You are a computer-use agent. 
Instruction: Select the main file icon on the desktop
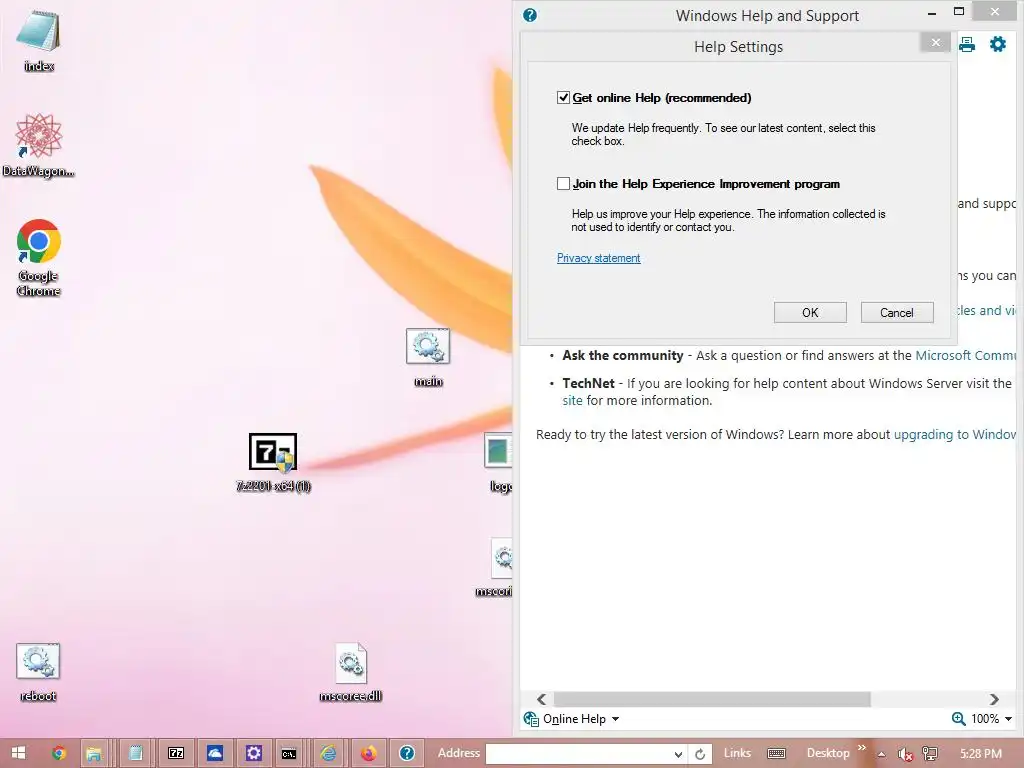pos(428,357)
